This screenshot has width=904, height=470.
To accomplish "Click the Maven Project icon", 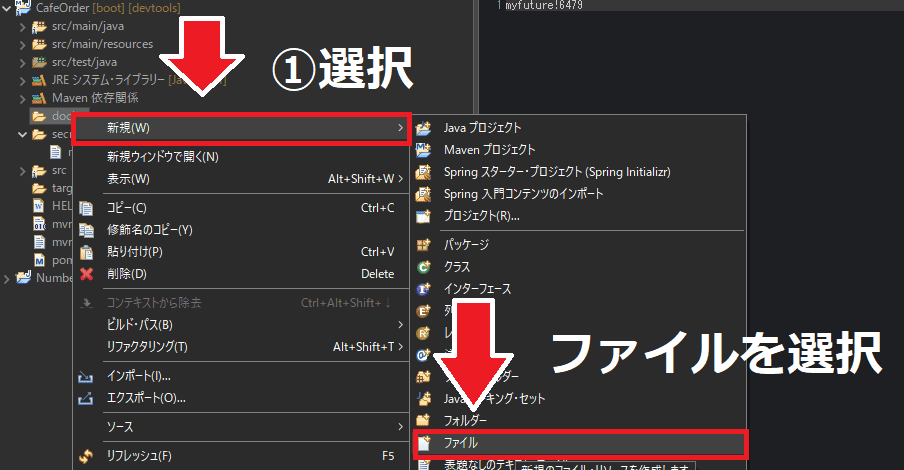I will click(x=424, y=150).
